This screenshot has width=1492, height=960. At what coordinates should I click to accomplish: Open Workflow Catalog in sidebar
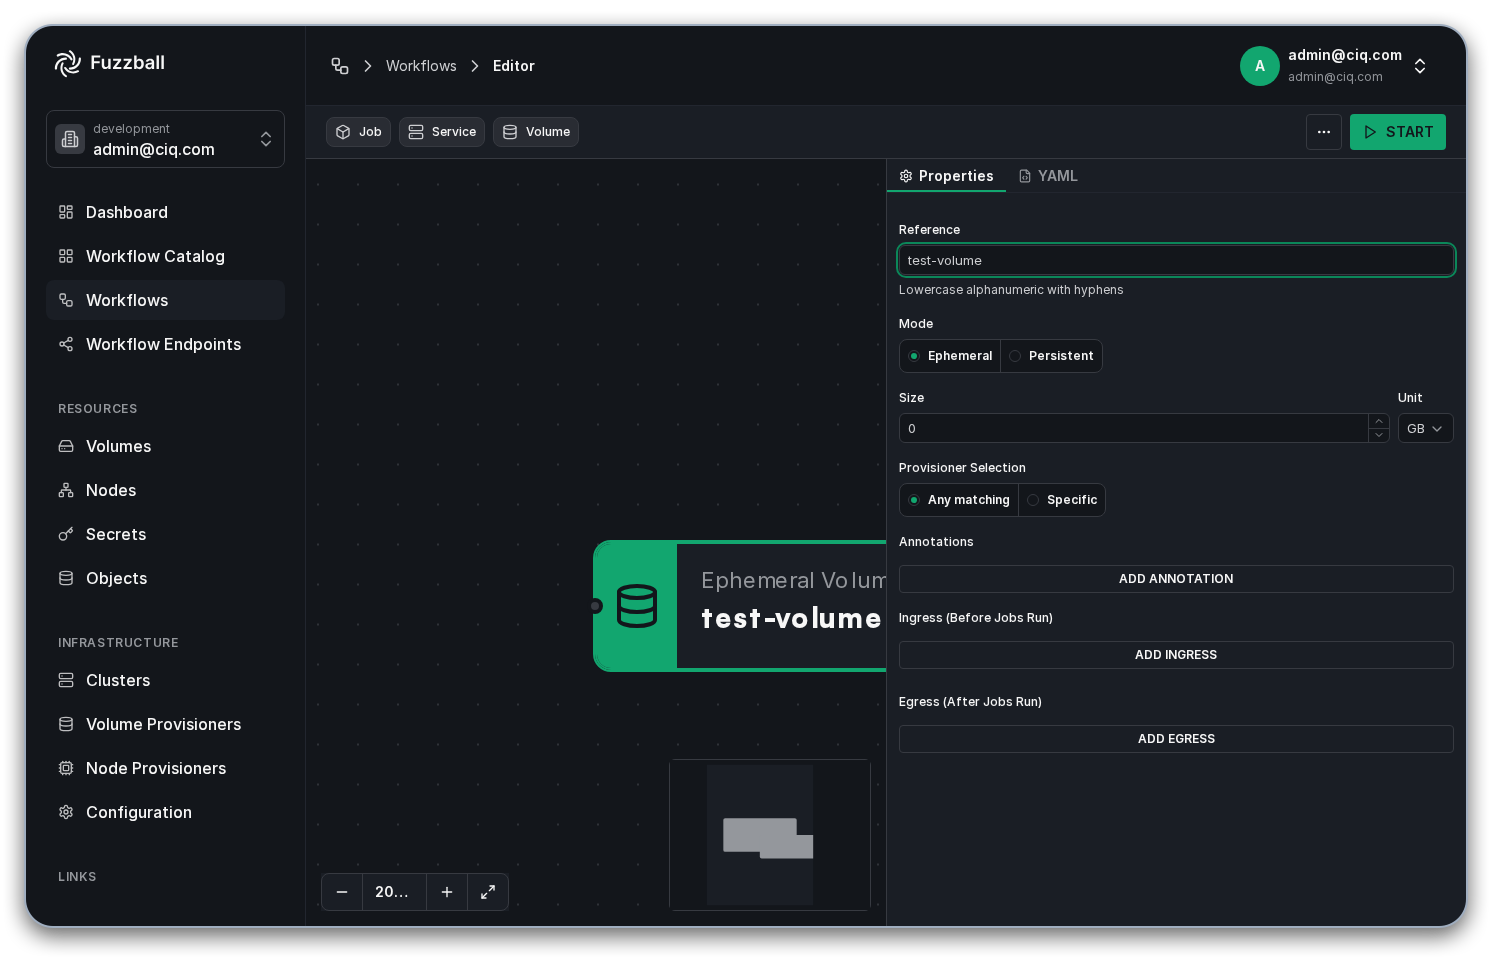coord(165,256)
